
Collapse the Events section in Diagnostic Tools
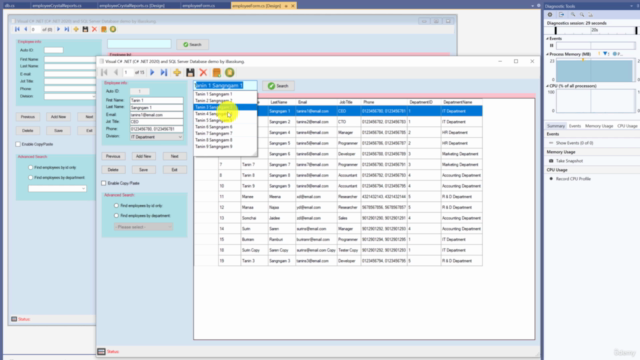click(547, 38)
